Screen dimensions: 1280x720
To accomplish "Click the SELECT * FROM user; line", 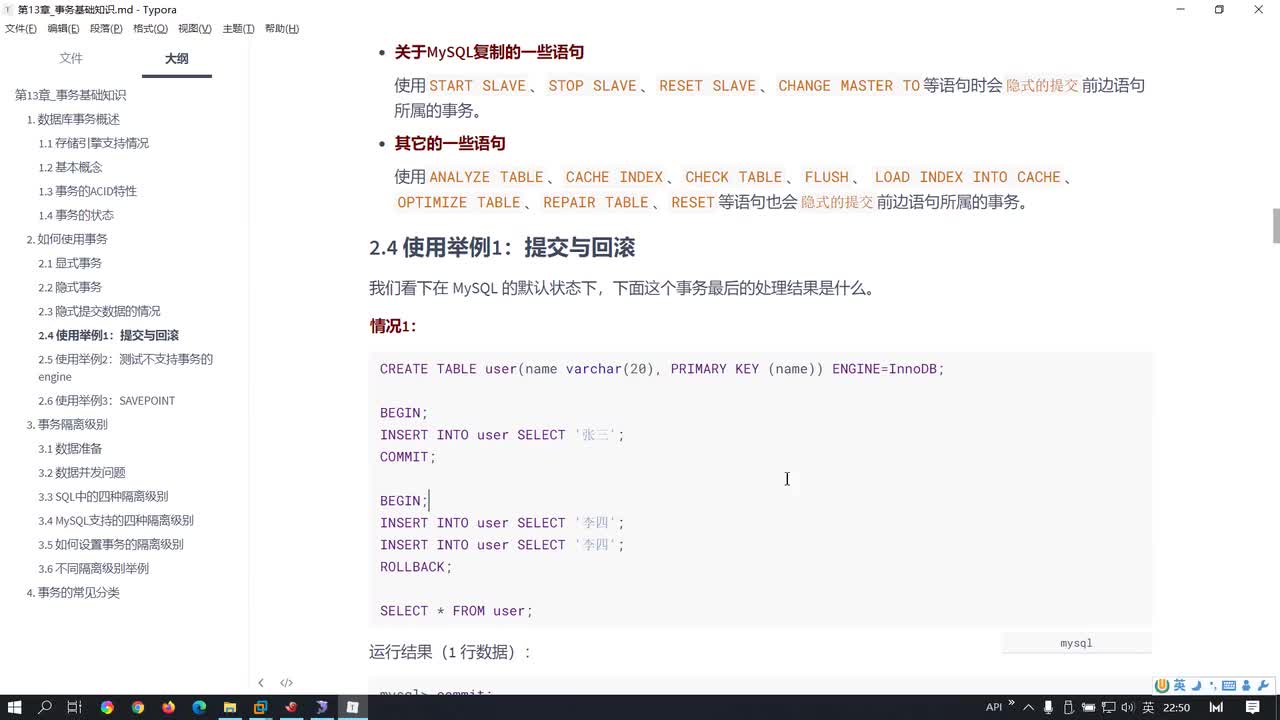I will pyautogui.click(x=456, y=611).
